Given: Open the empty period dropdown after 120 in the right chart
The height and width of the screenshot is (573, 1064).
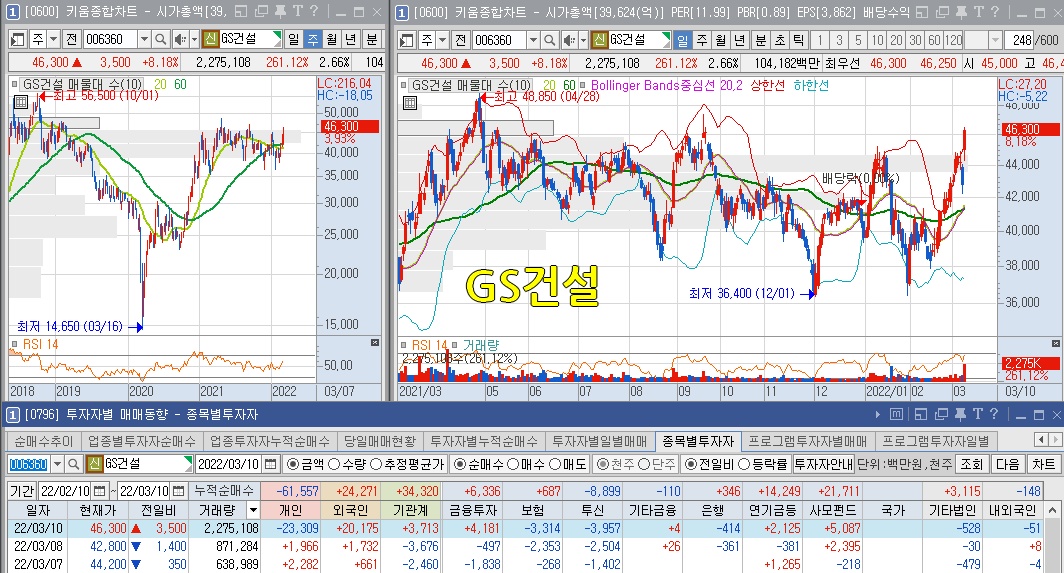Looking at the screenshot, I should coord(995,40).
